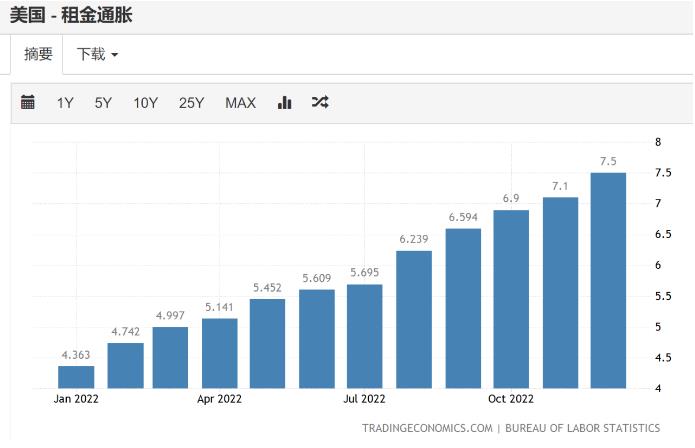Image resolution: width=695 pixels, height=448 pixels.
Task: Click the bar labeled 7.5
Action: [x=608, y=280]
